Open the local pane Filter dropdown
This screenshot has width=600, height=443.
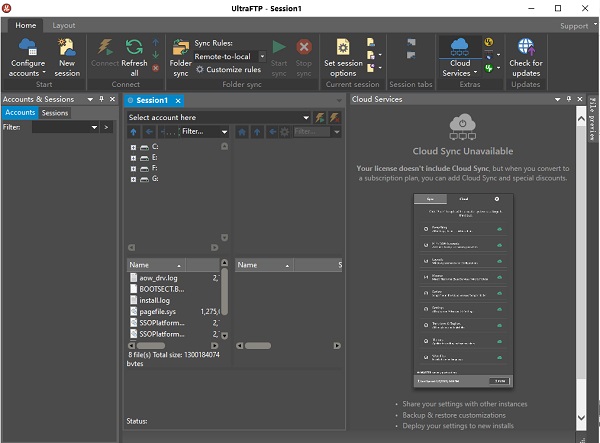224,132
